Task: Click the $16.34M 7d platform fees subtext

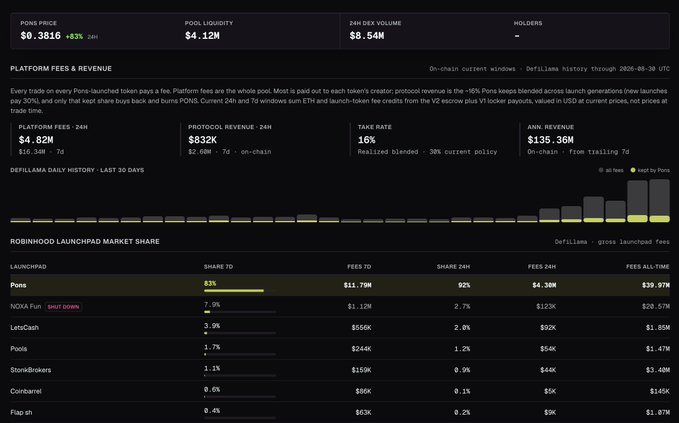Action: click(x=41, y=152)
